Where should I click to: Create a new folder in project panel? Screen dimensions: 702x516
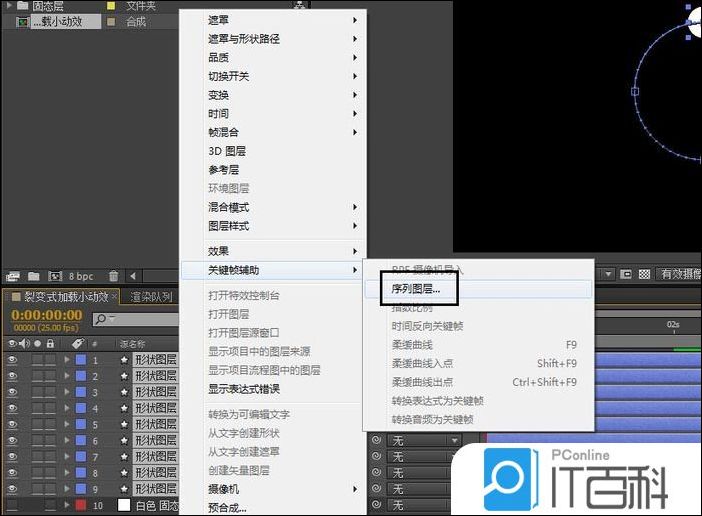[x=33, y=276]
